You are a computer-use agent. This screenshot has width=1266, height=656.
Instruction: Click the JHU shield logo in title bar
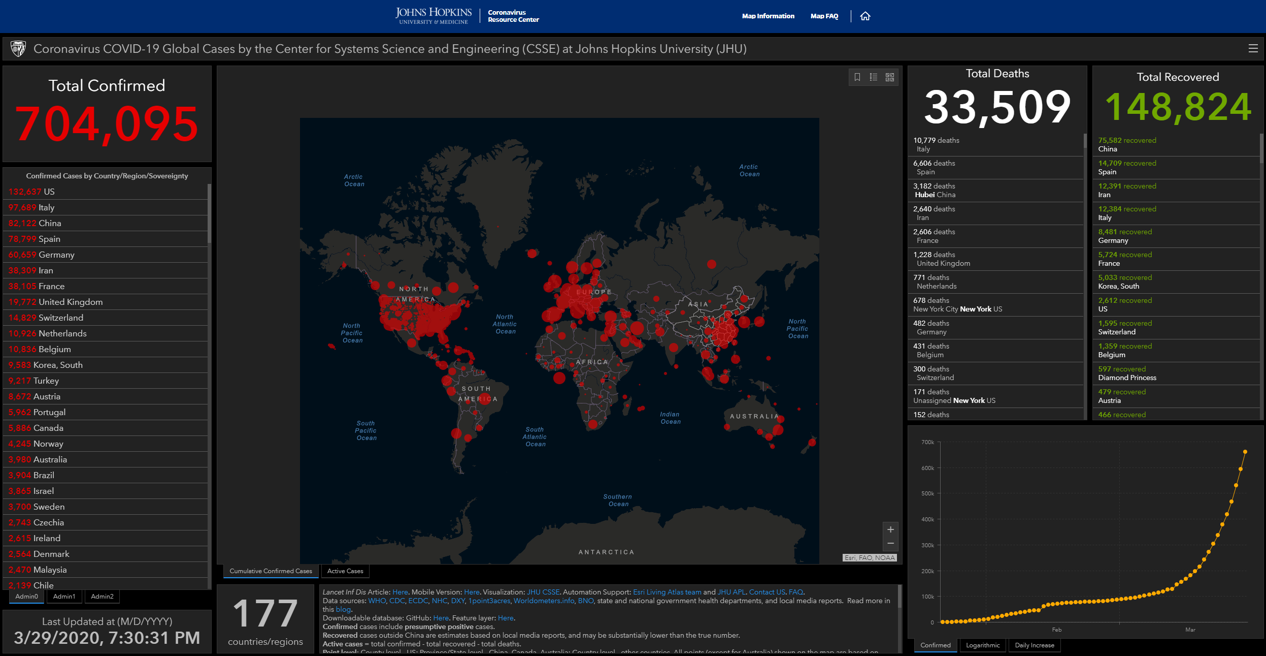tap(18, 48)
